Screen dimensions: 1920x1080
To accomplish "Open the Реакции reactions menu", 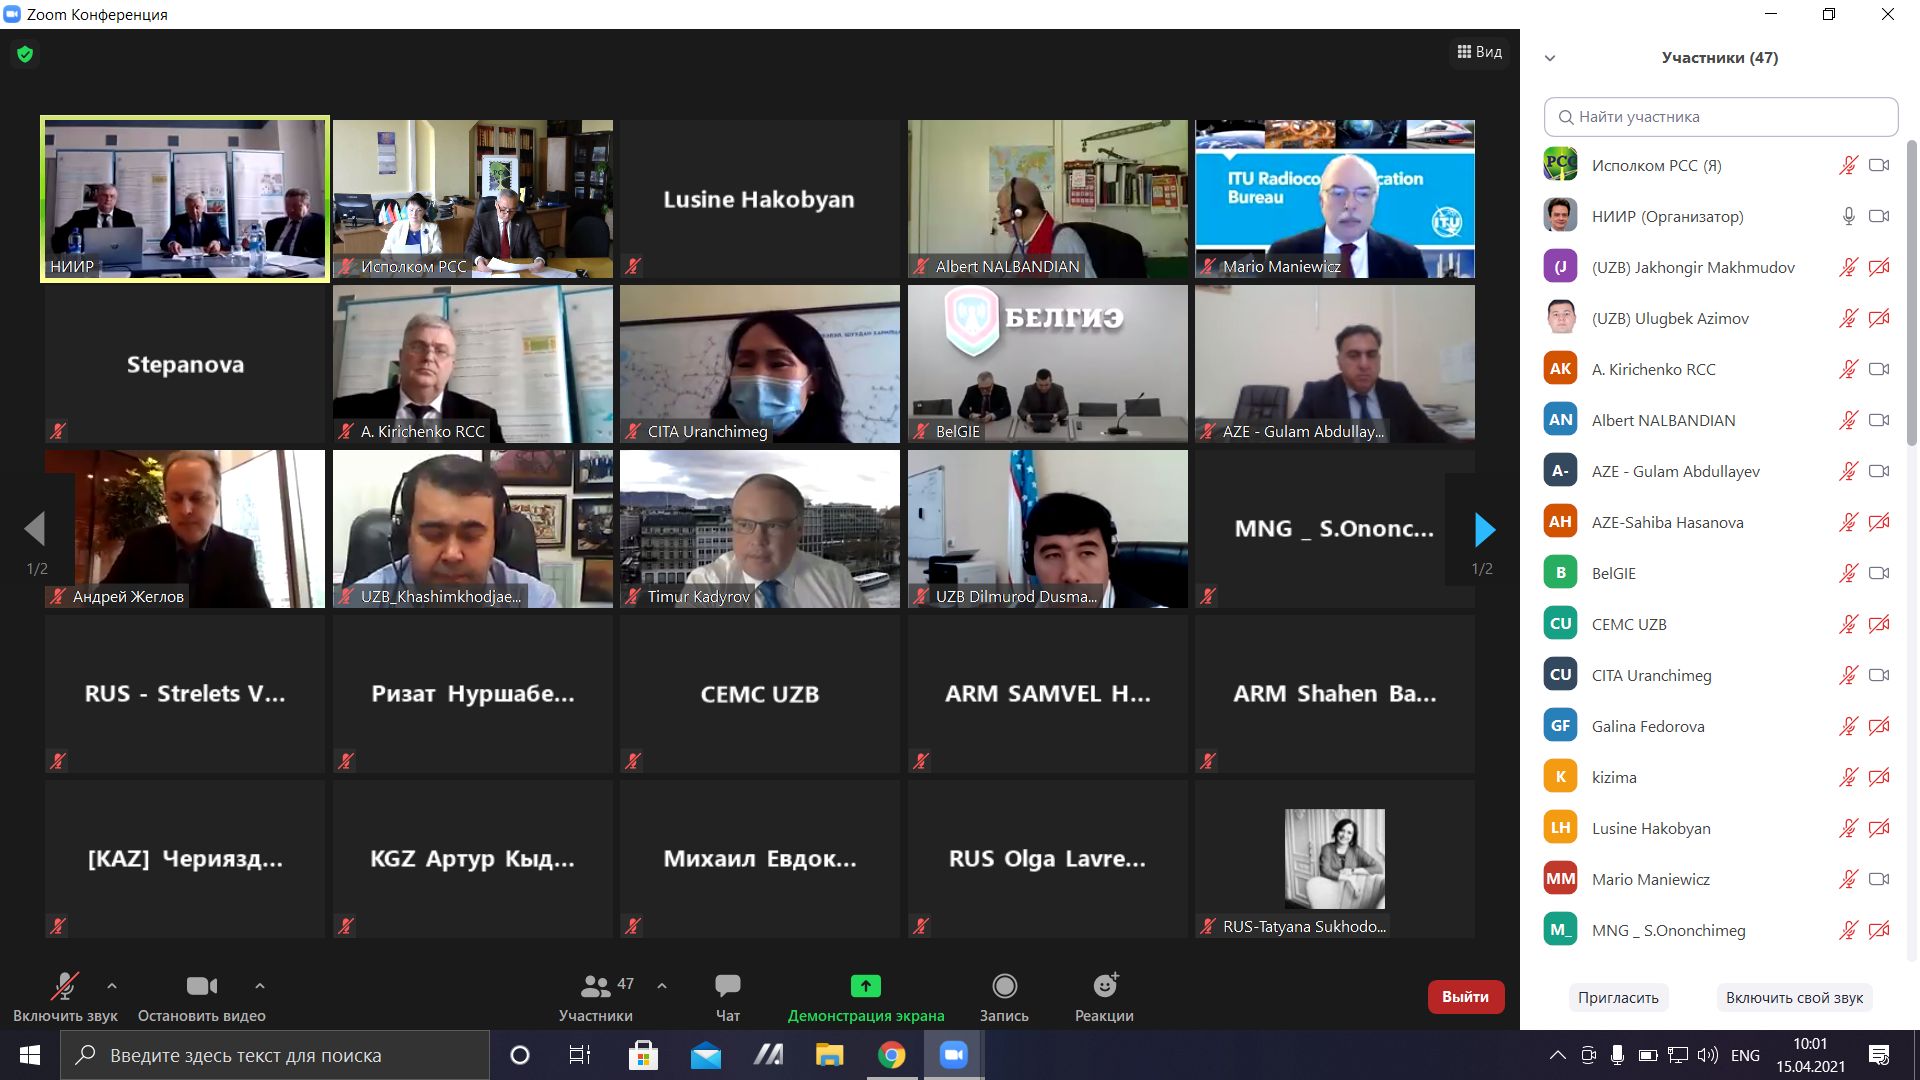I will click(x=1104, y=997).
